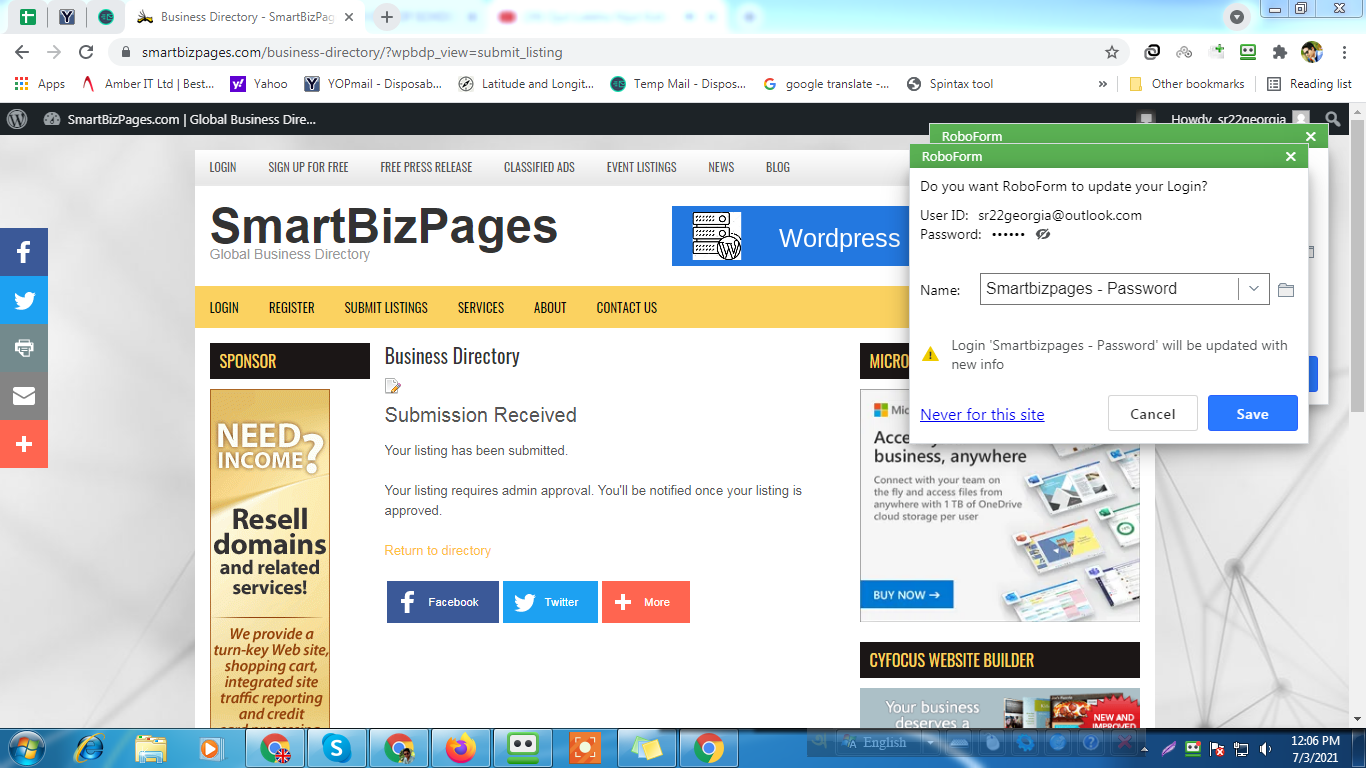Cancel the RoboForm update prompt
Image resolution: width=1366 pixels, height=768 pixels.
[1152, 414]
